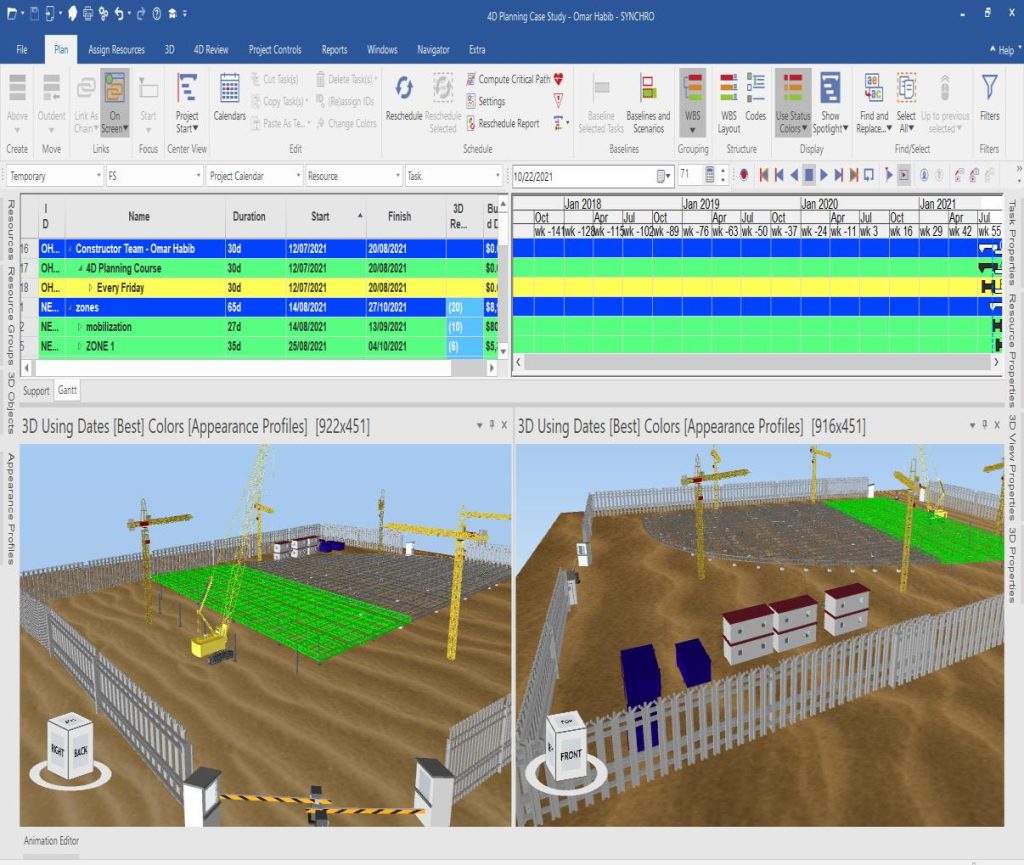Click the print icon in quick access bar
Screen dimensions: 1024x865
coord(87,13)
